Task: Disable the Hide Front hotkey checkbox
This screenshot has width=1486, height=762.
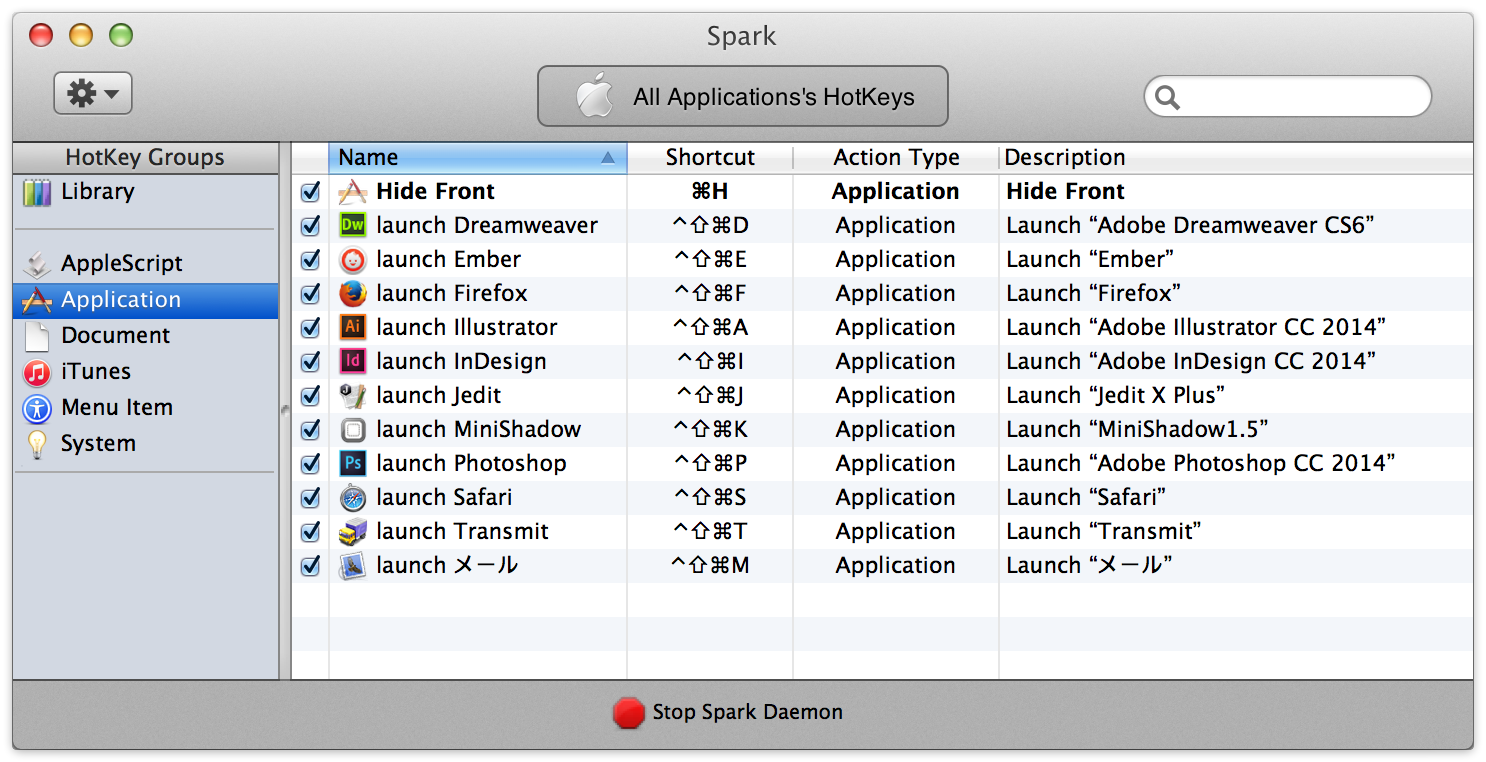Action: click(x=310, y=191)
